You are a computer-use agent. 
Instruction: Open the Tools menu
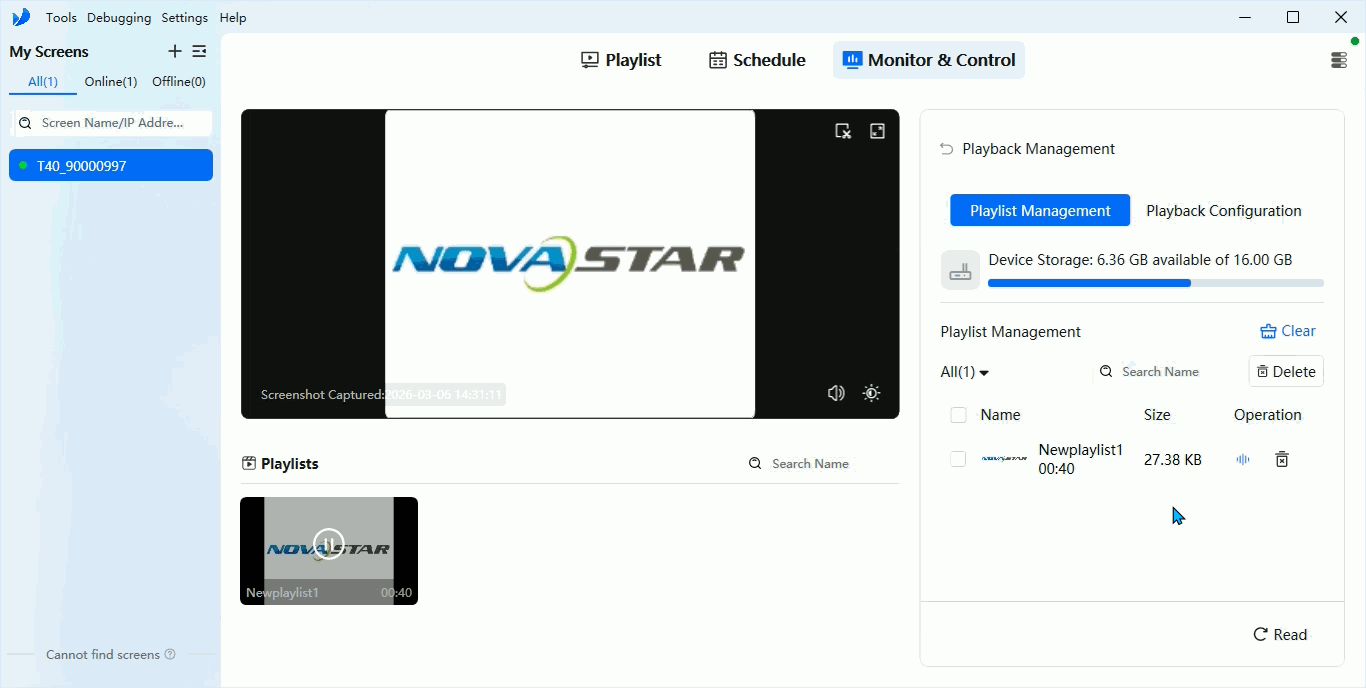pyautogui.click(x=61, y=18)
